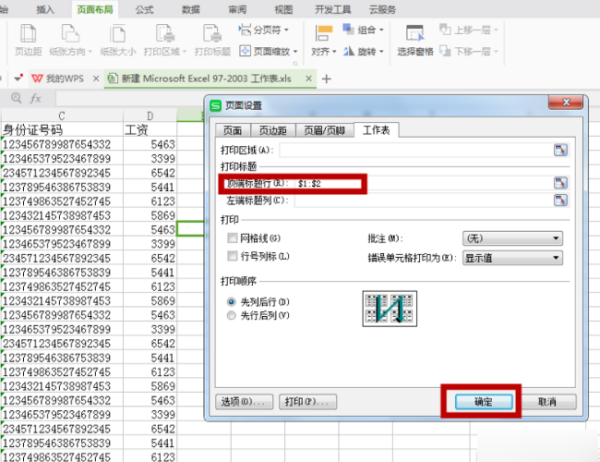Image resolution: width=600 pixels, height=462 pixels.
Task: Click the 取消 button
Action: point(545,401)
